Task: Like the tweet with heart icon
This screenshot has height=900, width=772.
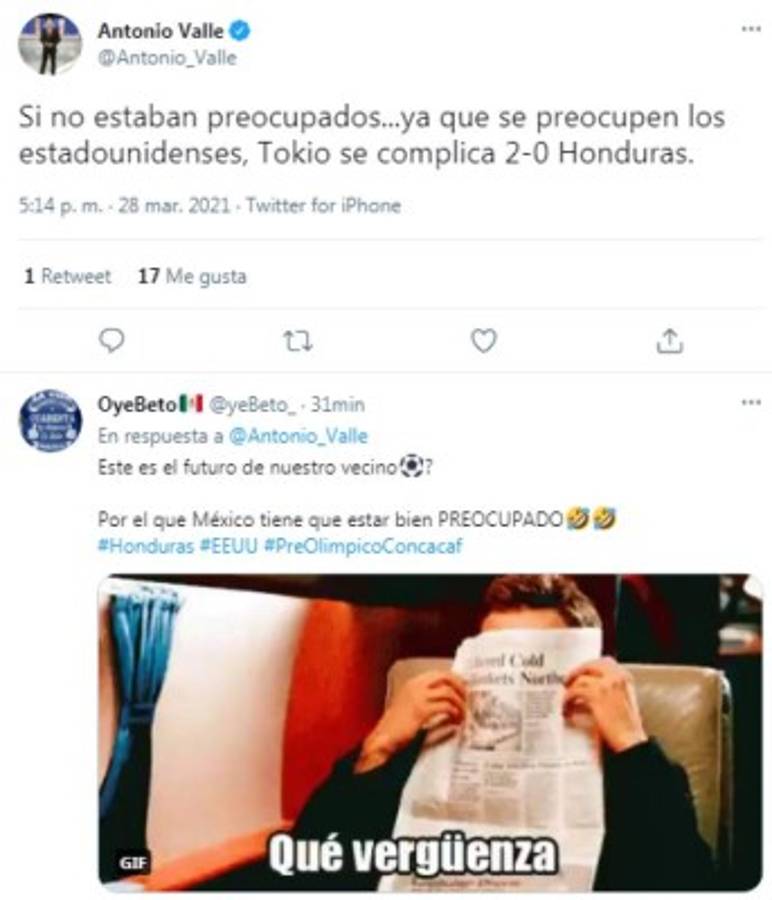Action: coord(484,341)
